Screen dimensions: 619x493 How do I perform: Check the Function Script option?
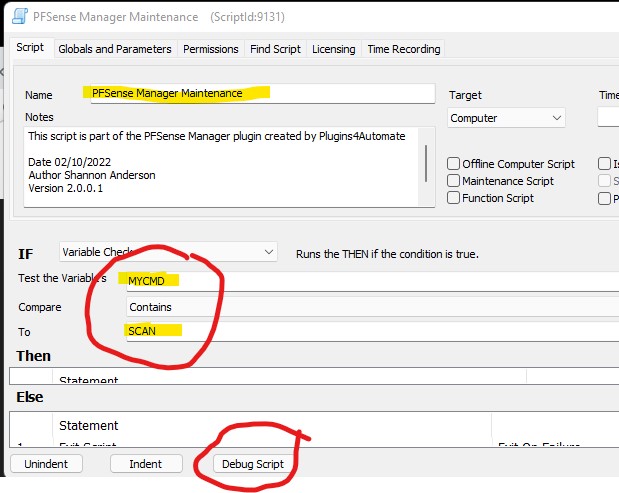[x=454, y=198]
